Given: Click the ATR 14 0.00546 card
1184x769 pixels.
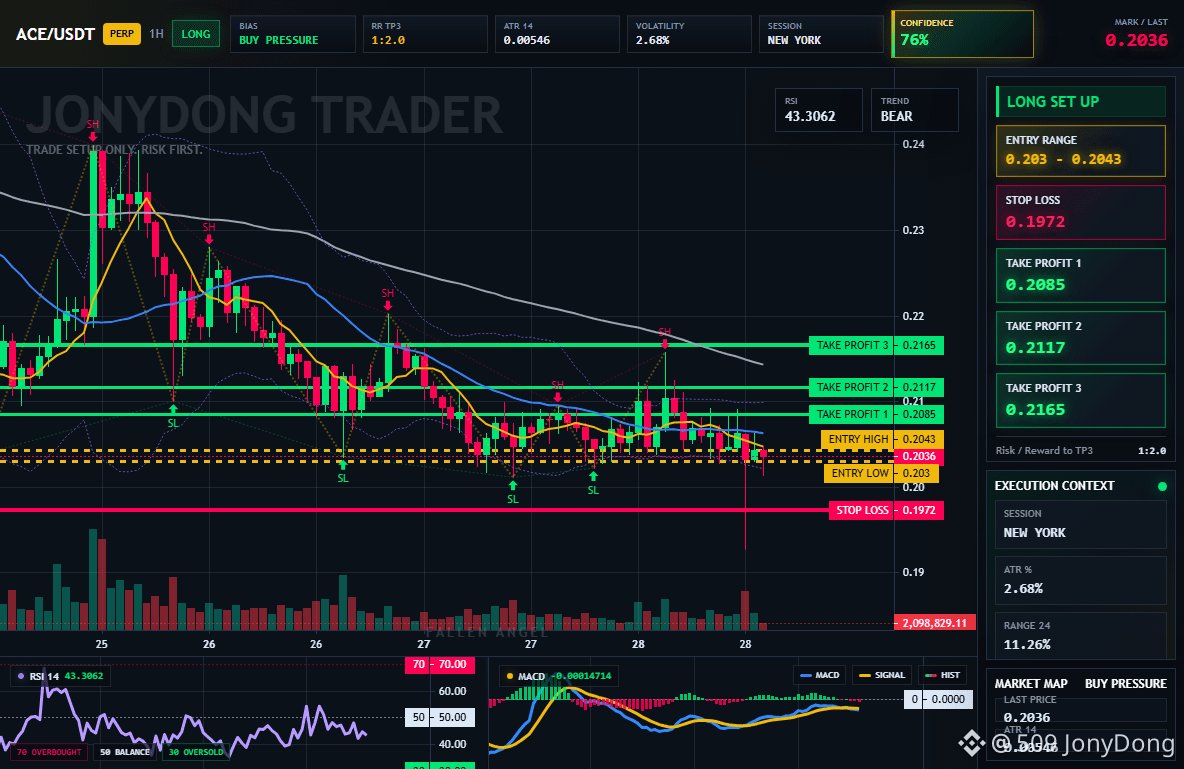Looking at the screenshot, I should point(557,34).
